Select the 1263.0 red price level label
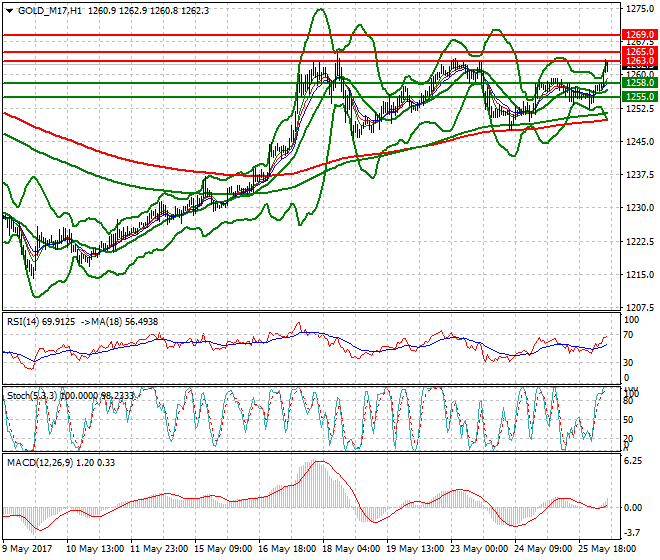 click(x=639, y=61)
